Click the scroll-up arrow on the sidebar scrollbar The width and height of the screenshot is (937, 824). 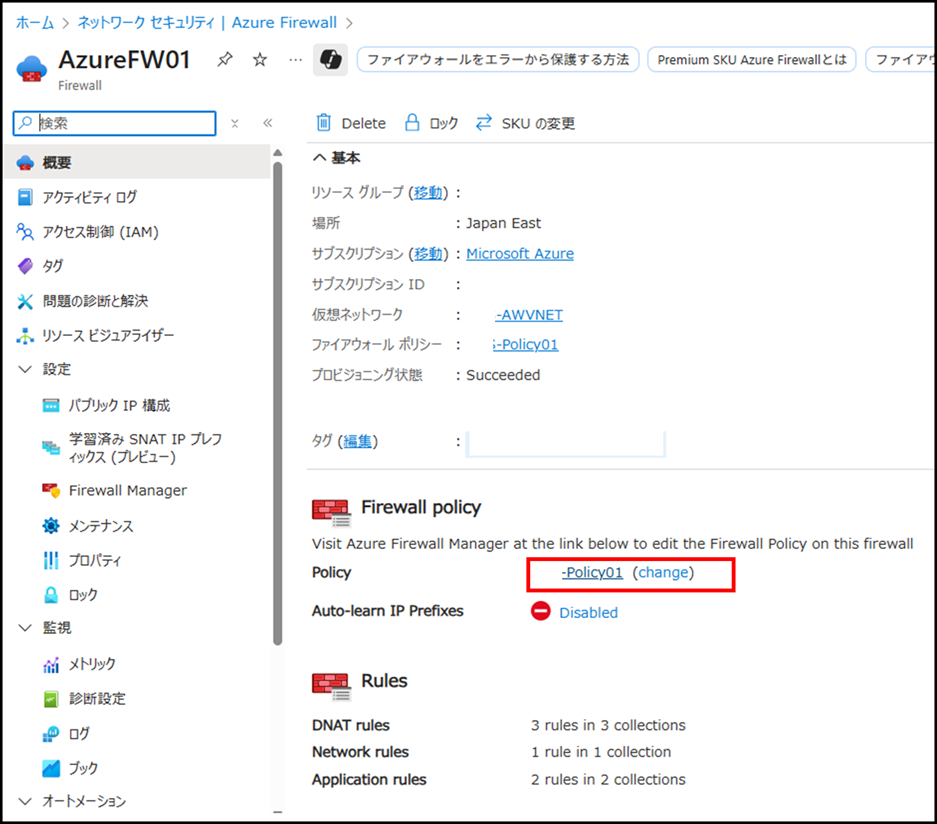(x=277, y=153)
